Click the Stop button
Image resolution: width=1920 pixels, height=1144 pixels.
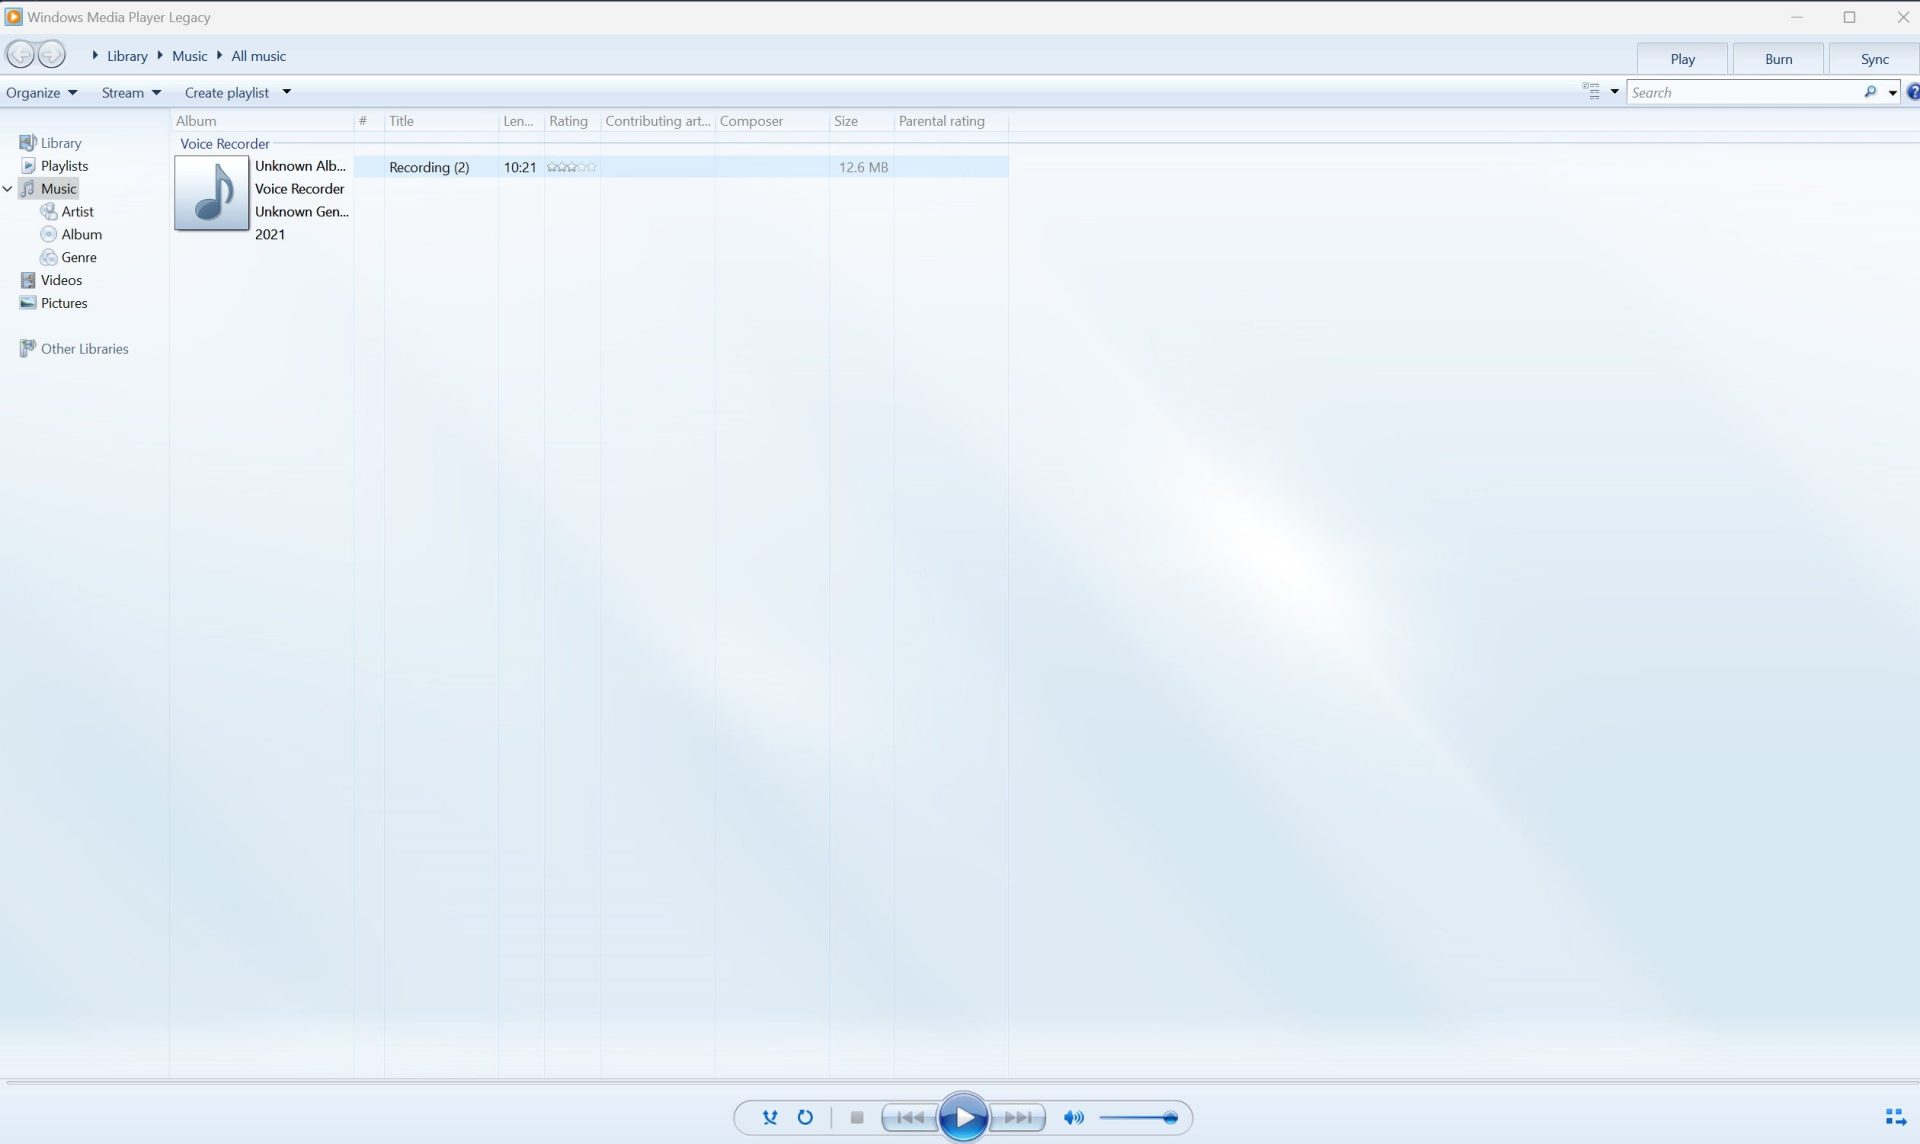(x=857, y=1118)
